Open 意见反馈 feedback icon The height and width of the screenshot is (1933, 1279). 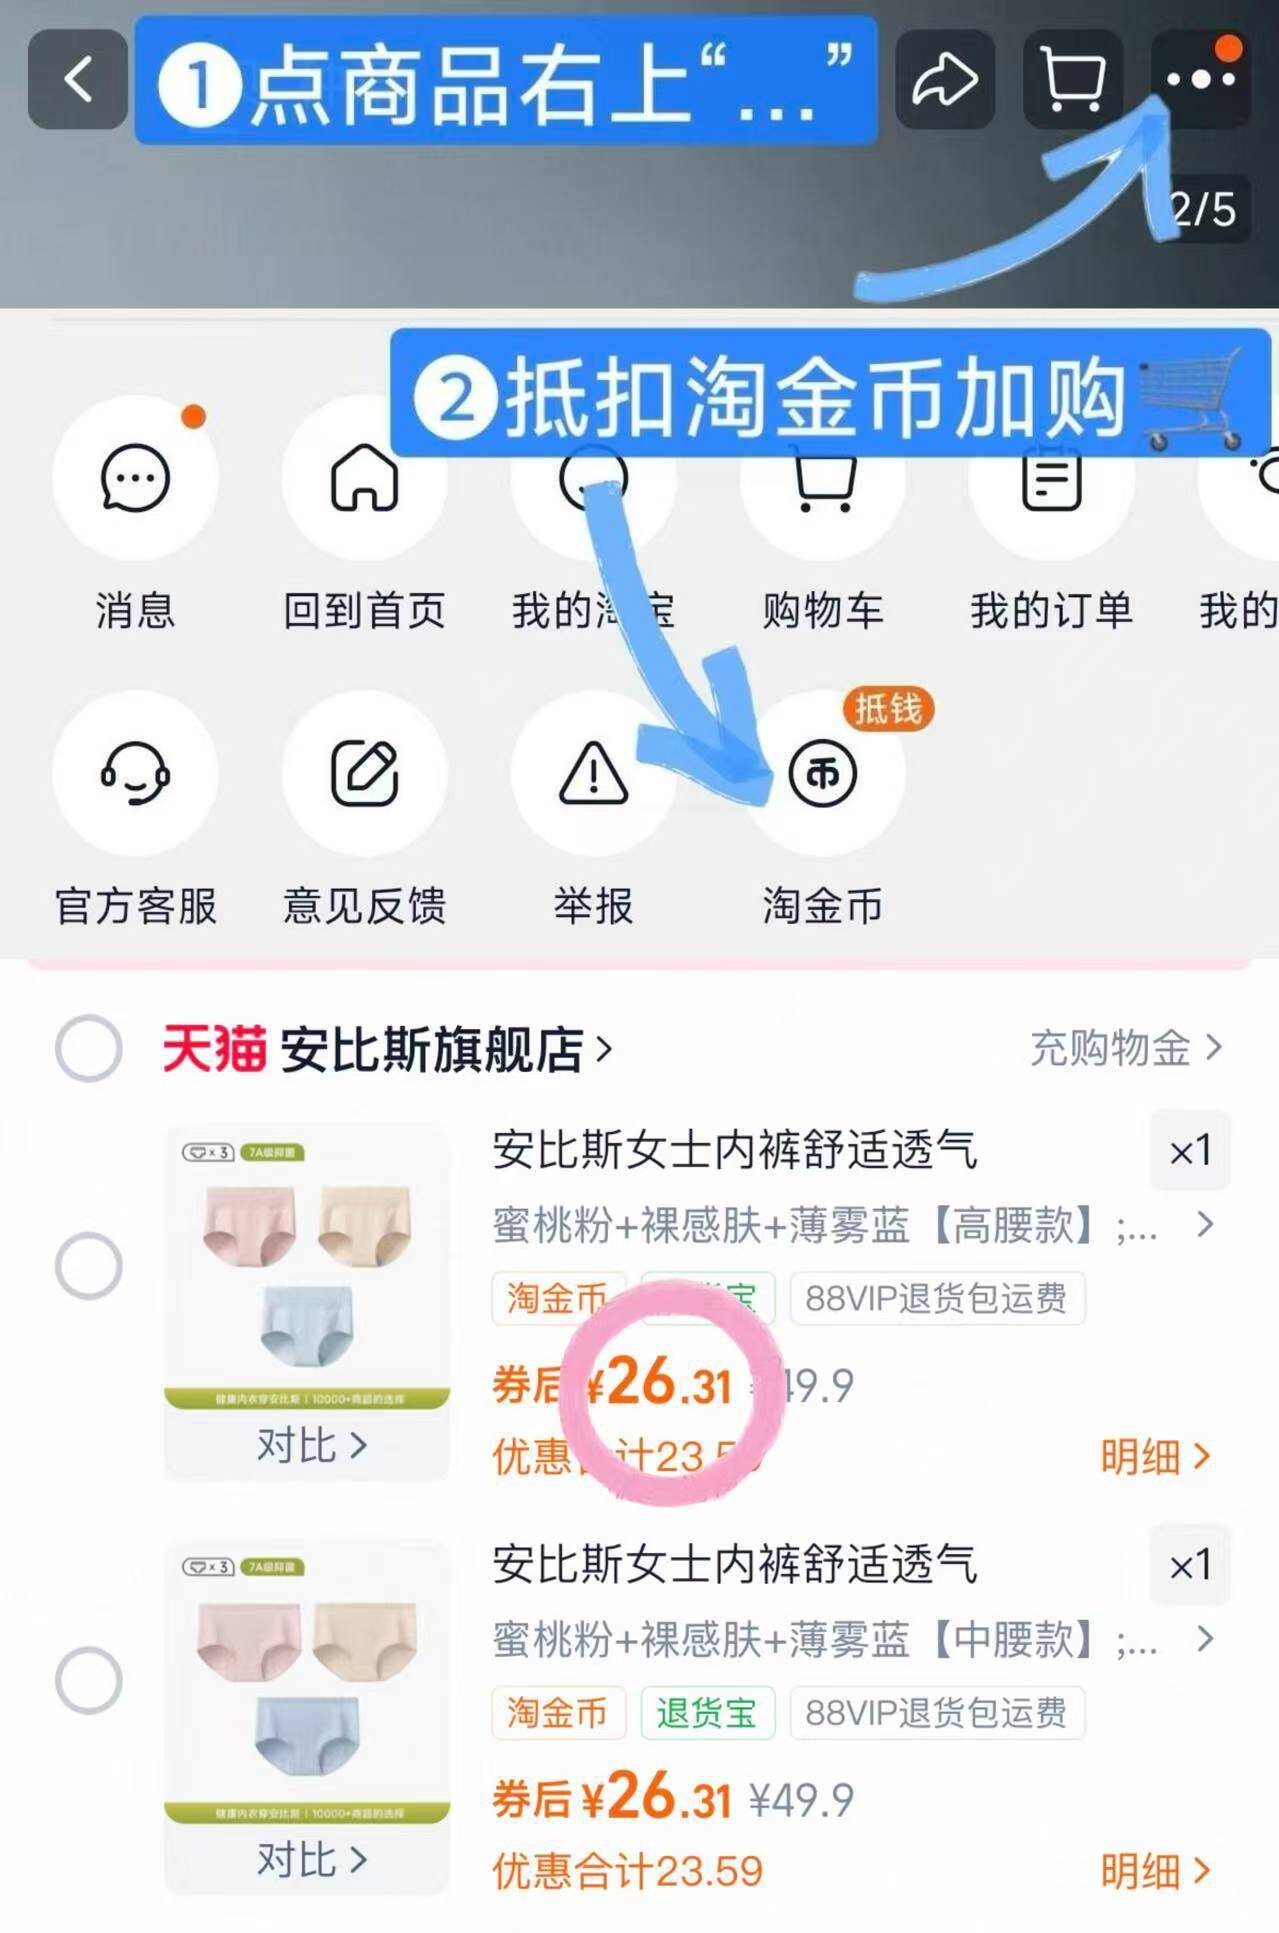point(364,773)
